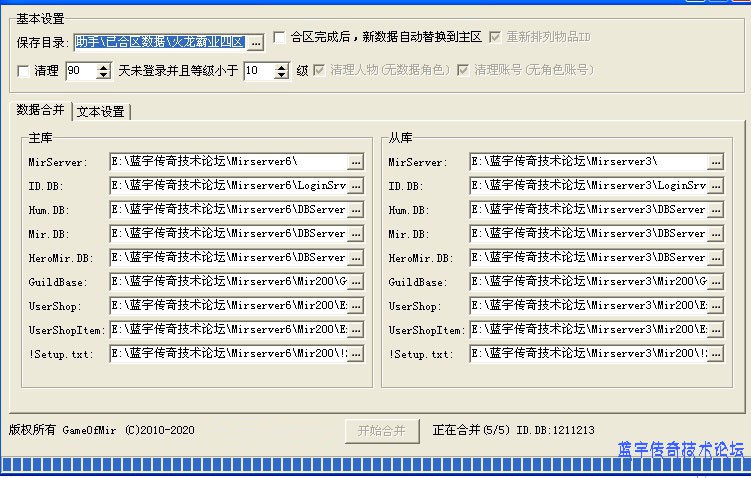Click browse button for 从库 !Setup.txt path

click(715, 354)
